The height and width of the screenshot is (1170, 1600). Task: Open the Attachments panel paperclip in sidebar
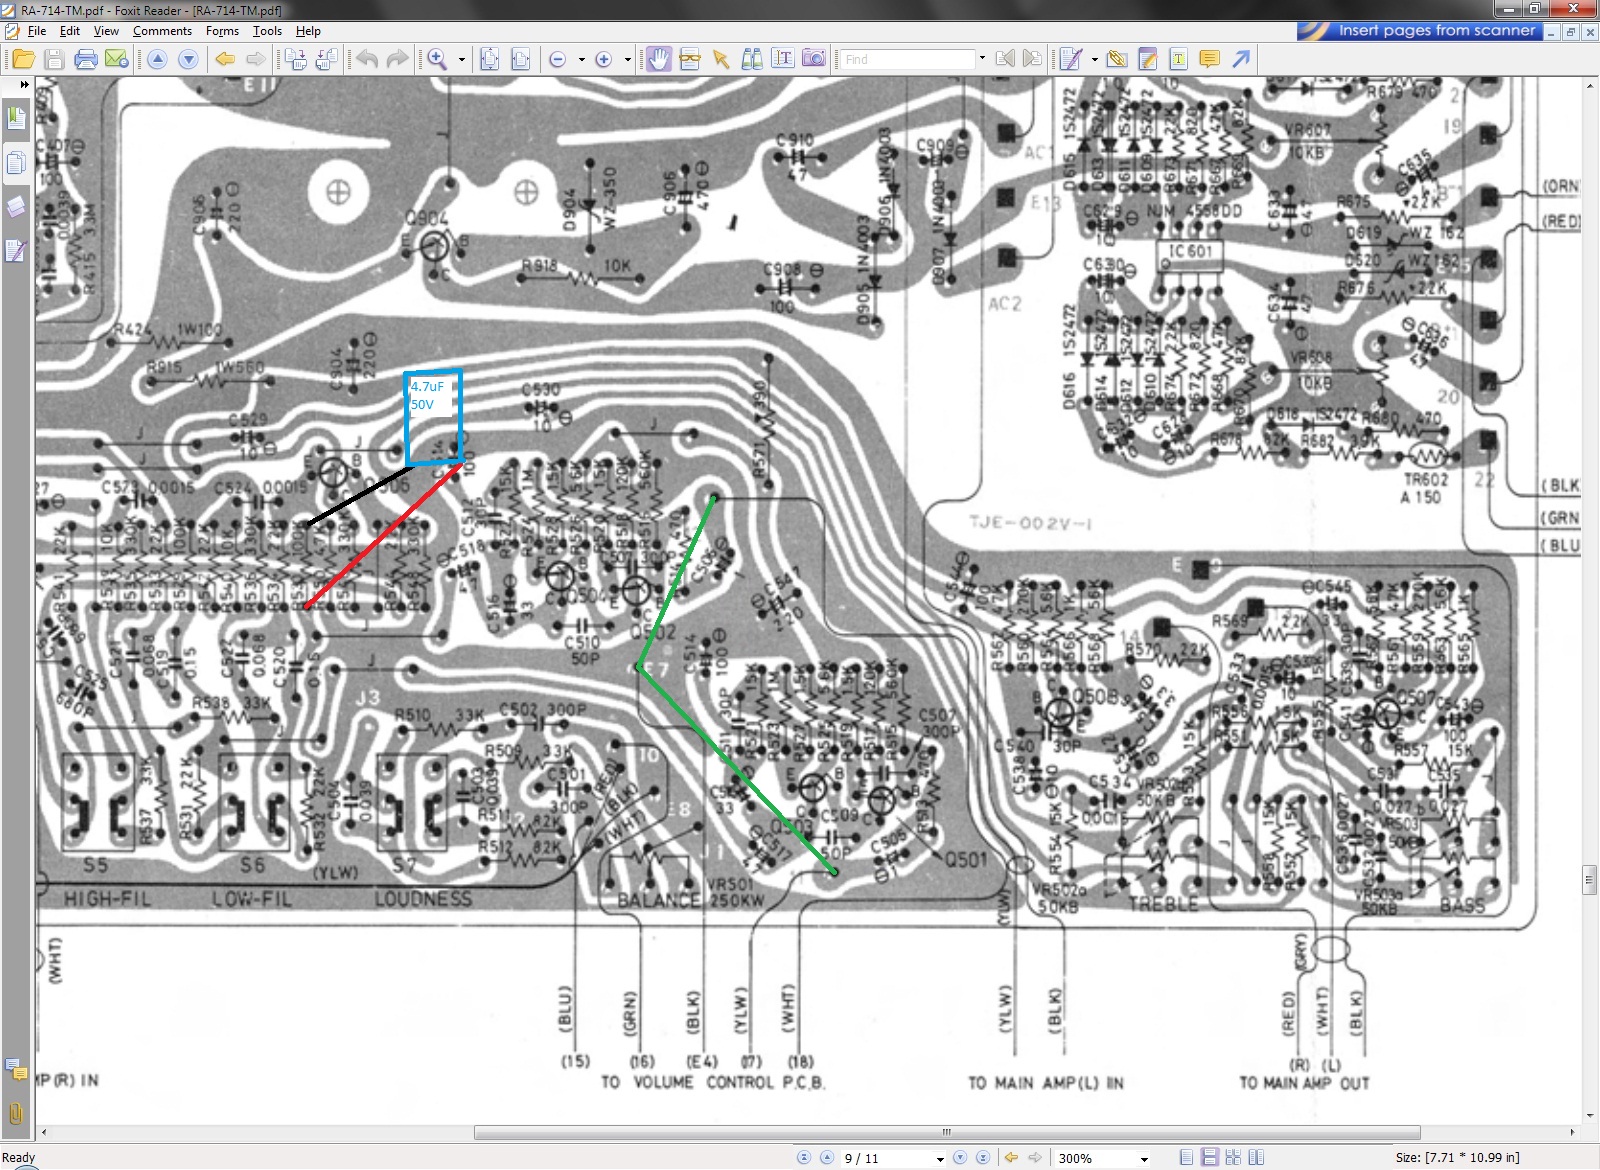point(16,1113)
